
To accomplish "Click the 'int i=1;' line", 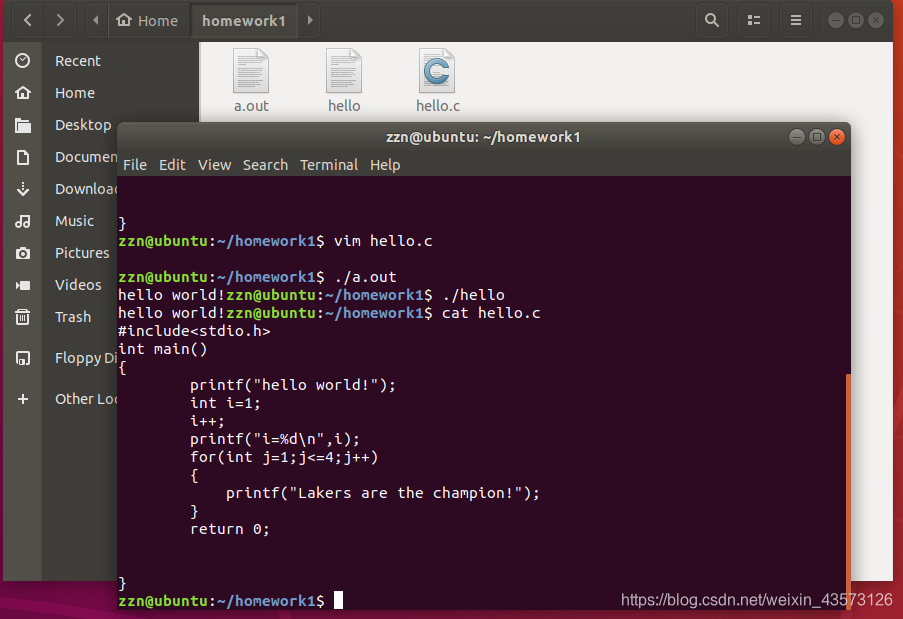I will click(x=225, y=403).
